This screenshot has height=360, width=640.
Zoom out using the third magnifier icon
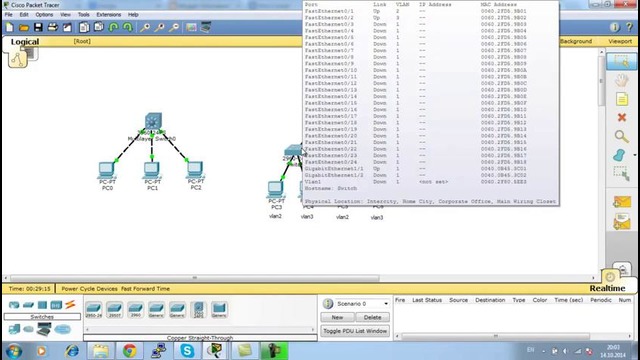click(174, 27)
